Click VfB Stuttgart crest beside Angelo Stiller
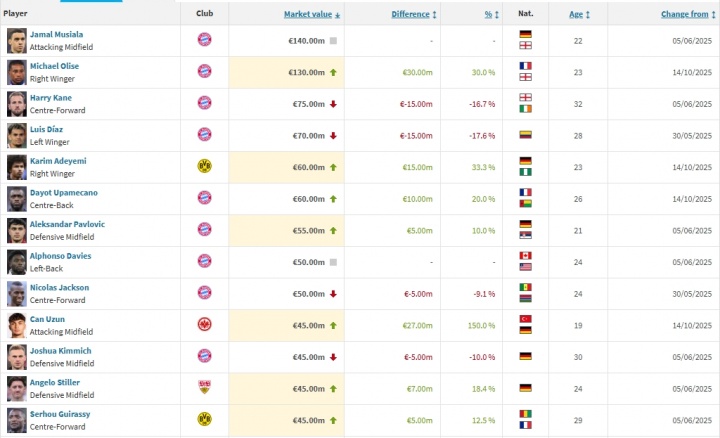The width and height of the screenshot is (720, 438). [x=204, y=388]
